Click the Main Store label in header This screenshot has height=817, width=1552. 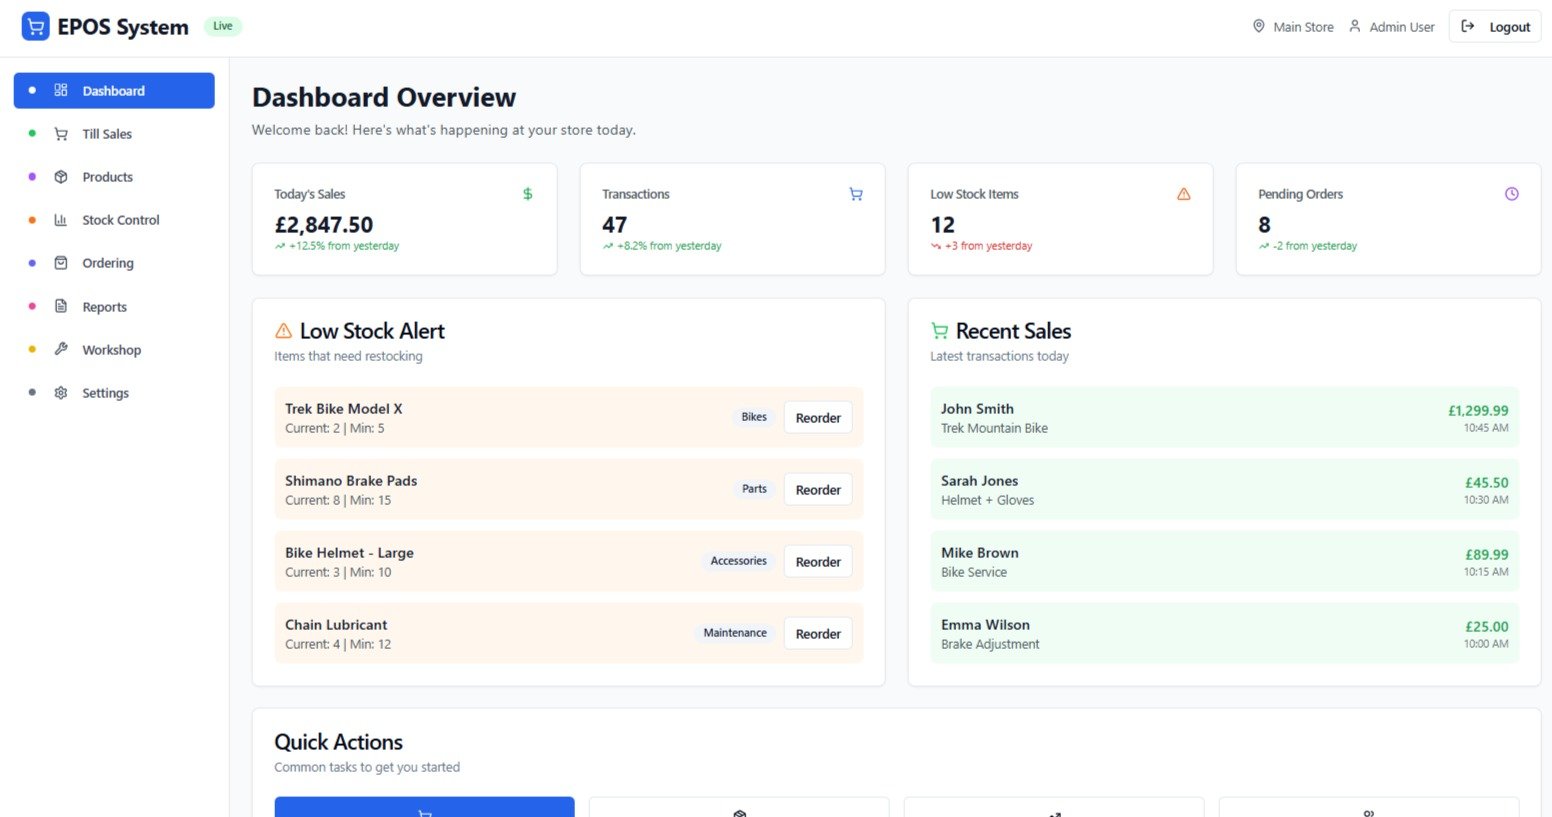coord(1303,27)
